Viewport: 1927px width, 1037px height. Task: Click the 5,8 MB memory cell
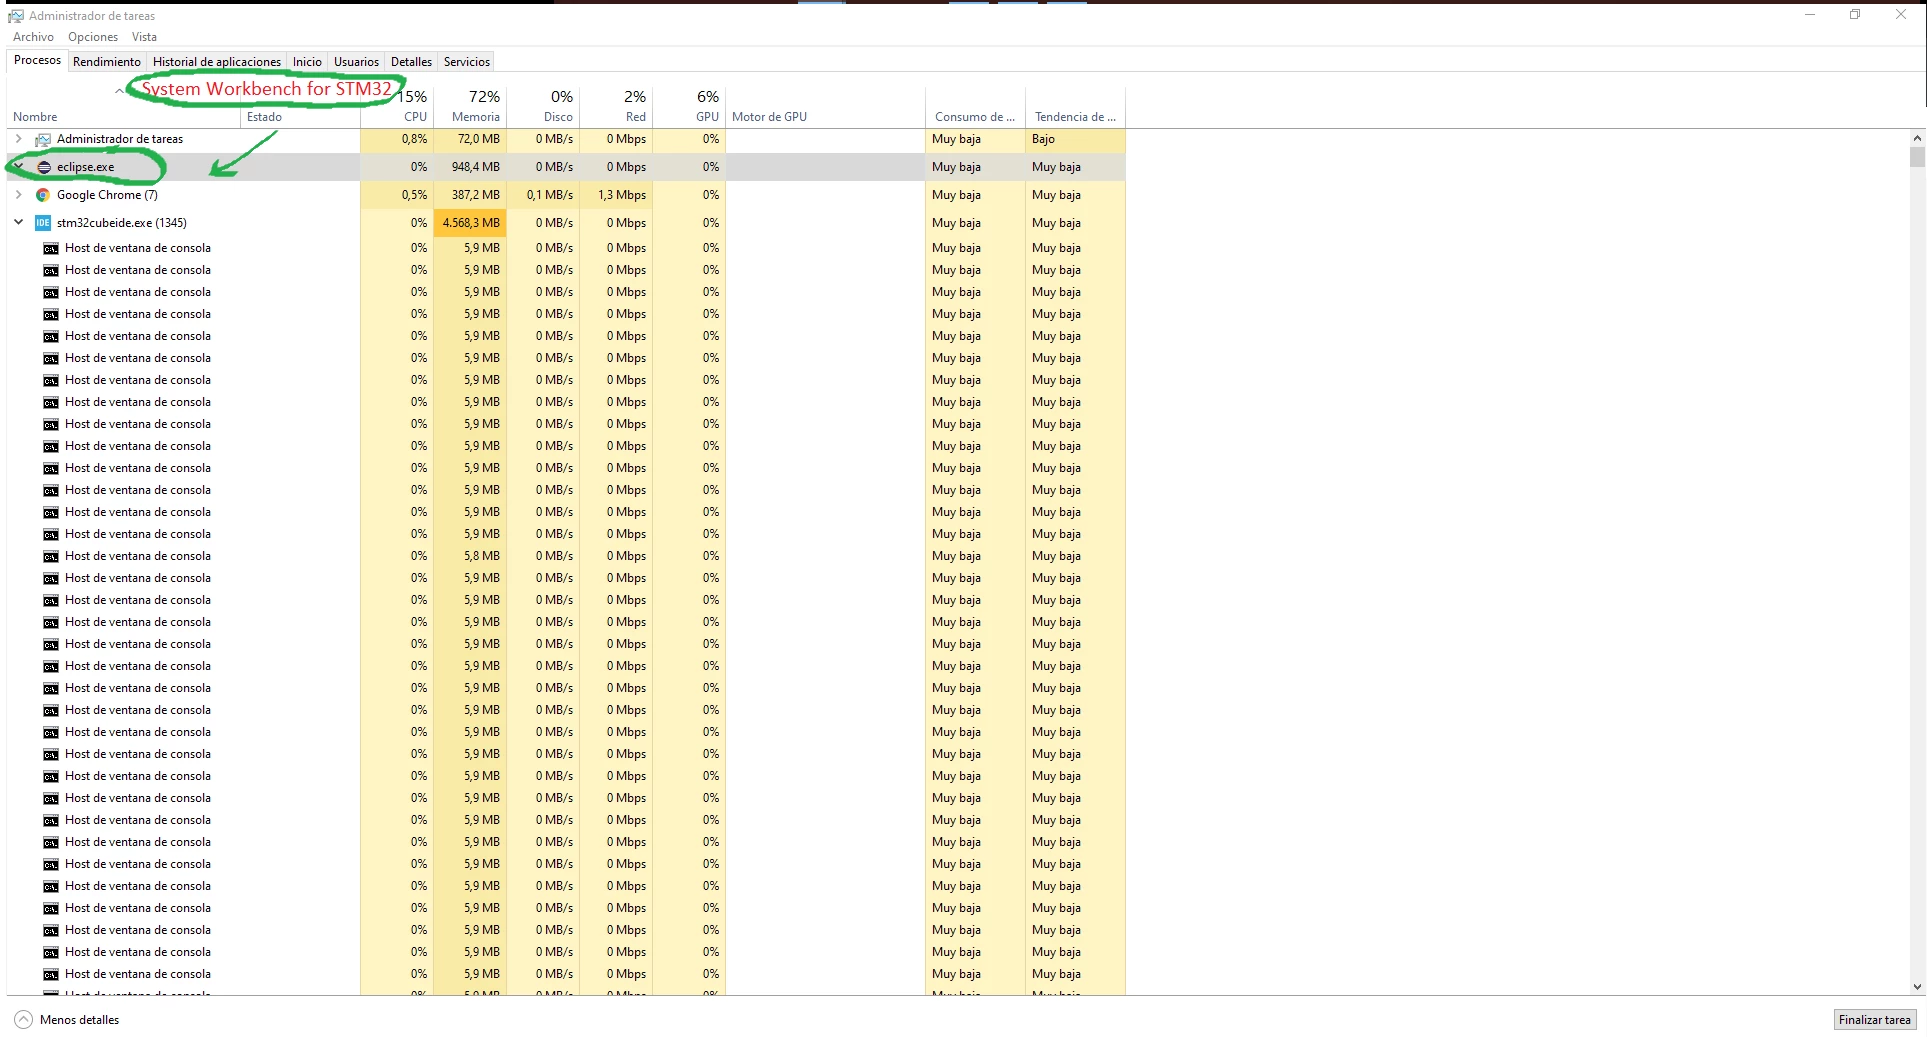[x=470, y=556]
